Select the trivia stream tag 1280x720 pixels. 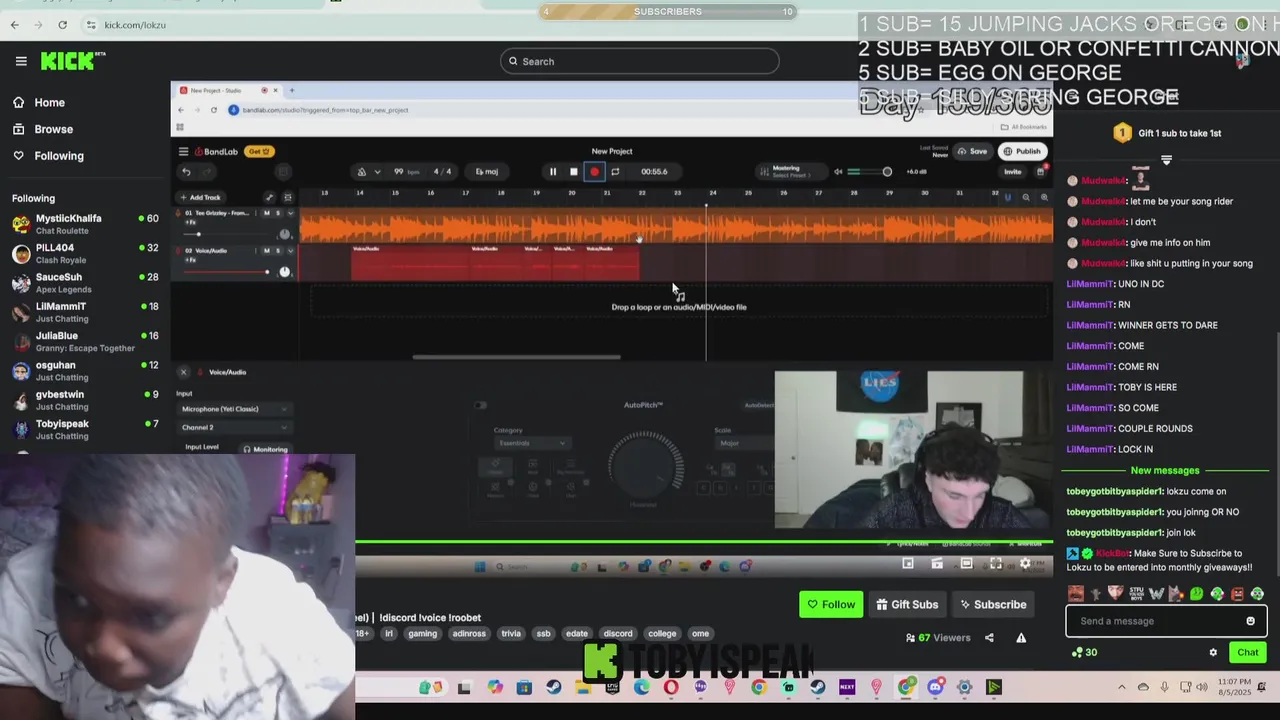[511, 633]
